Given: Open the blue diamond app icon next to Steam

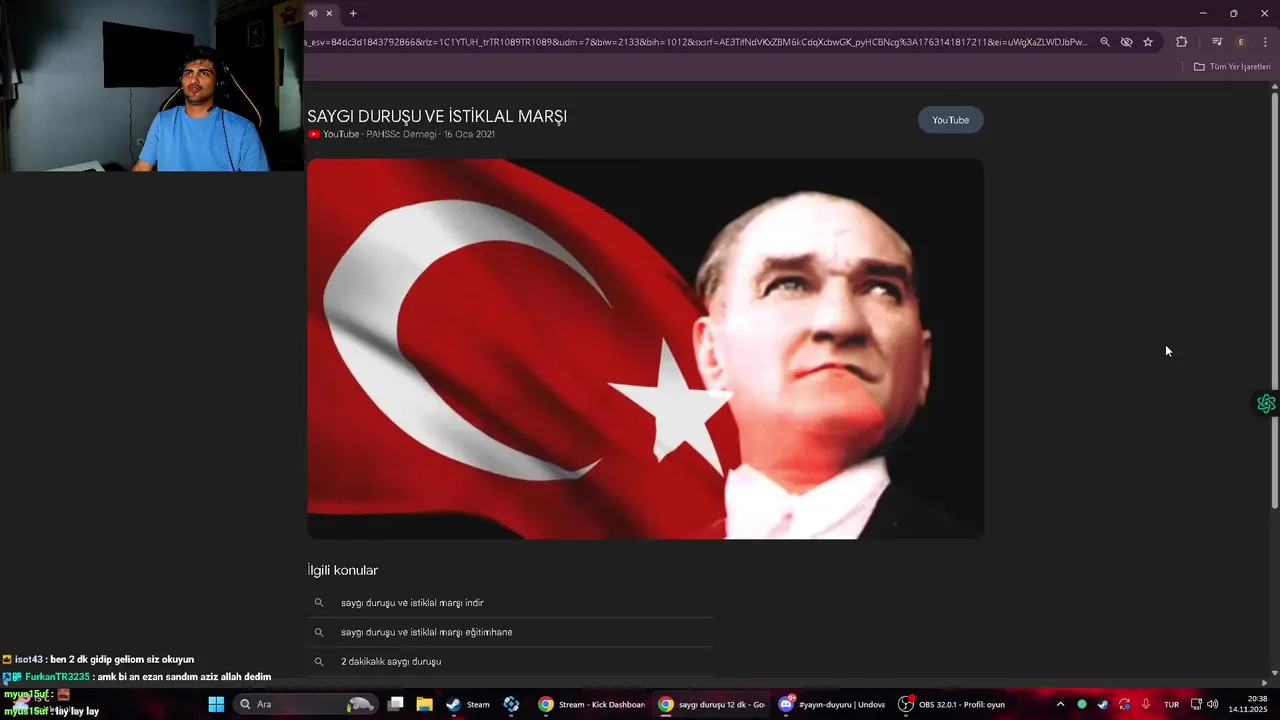Looking at the screenshot, I should [x=511, y=704].
